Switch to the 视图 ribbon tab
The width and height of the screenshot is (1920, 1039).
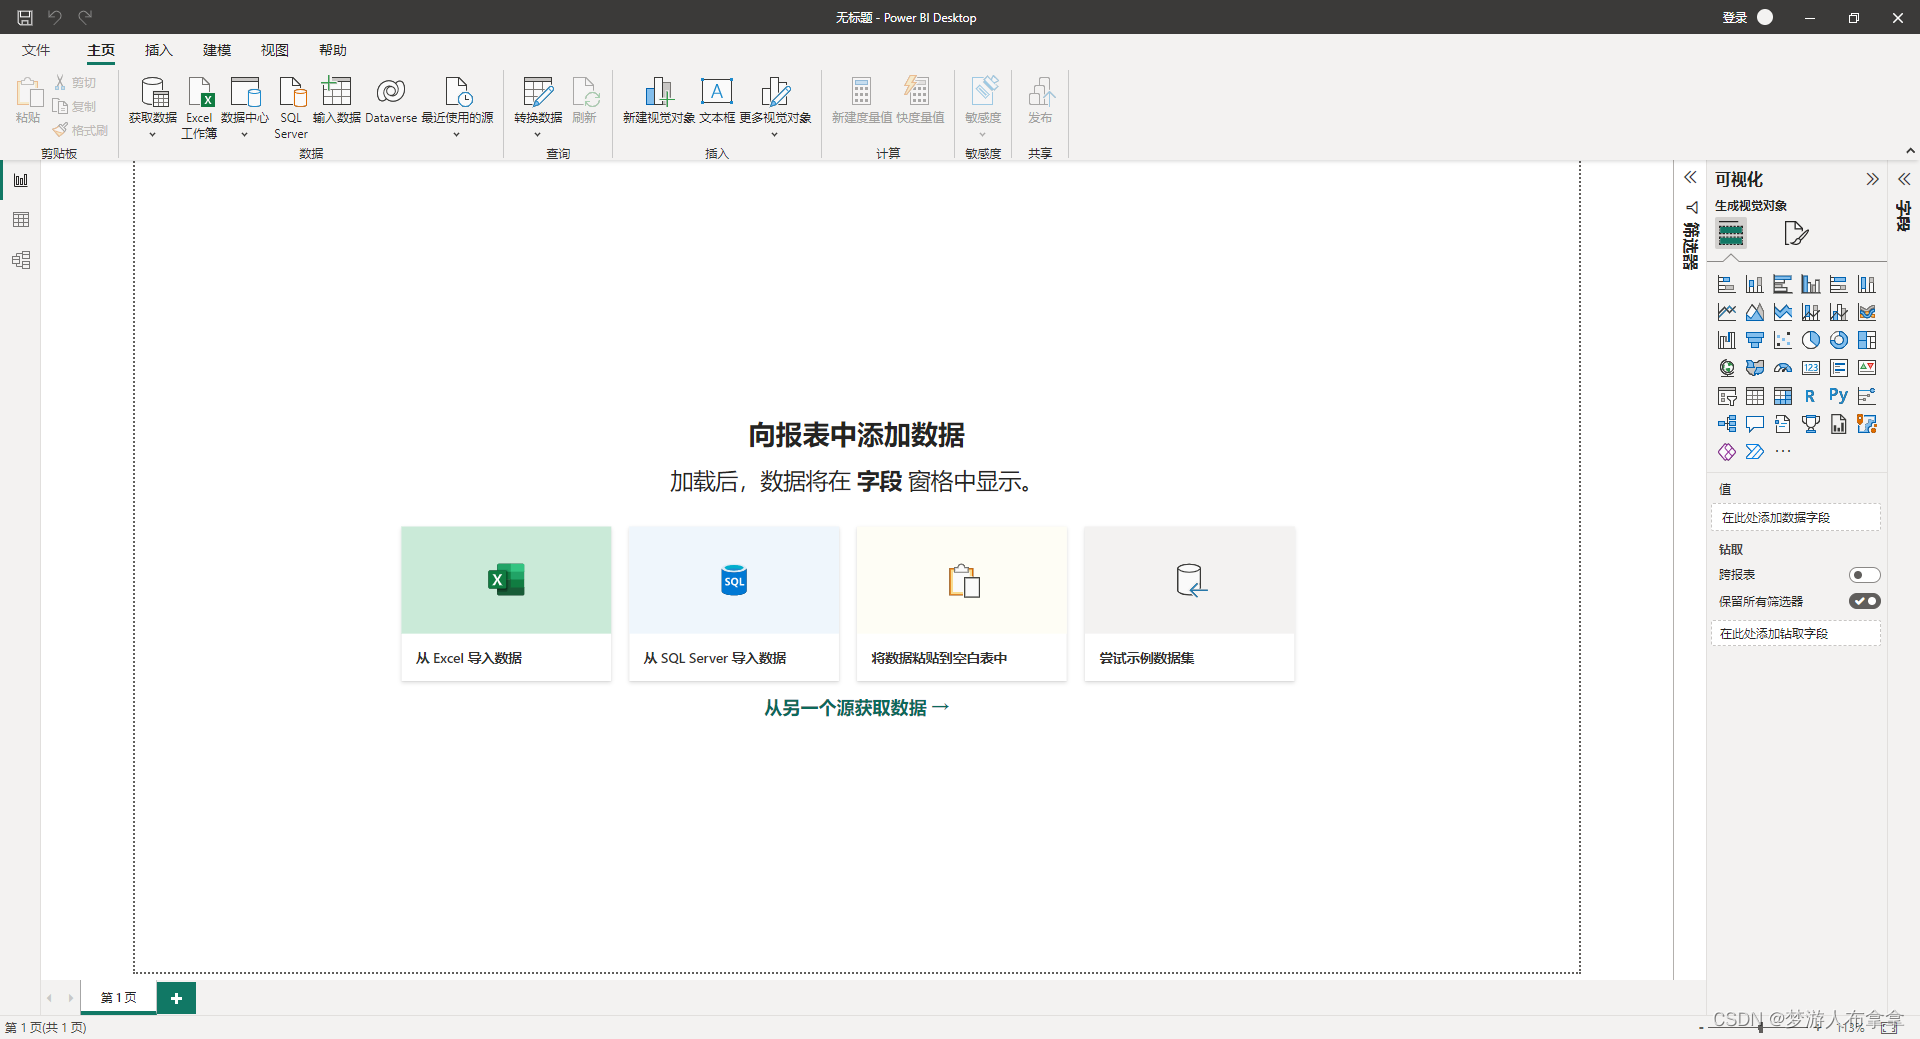(x=275, y=50)
